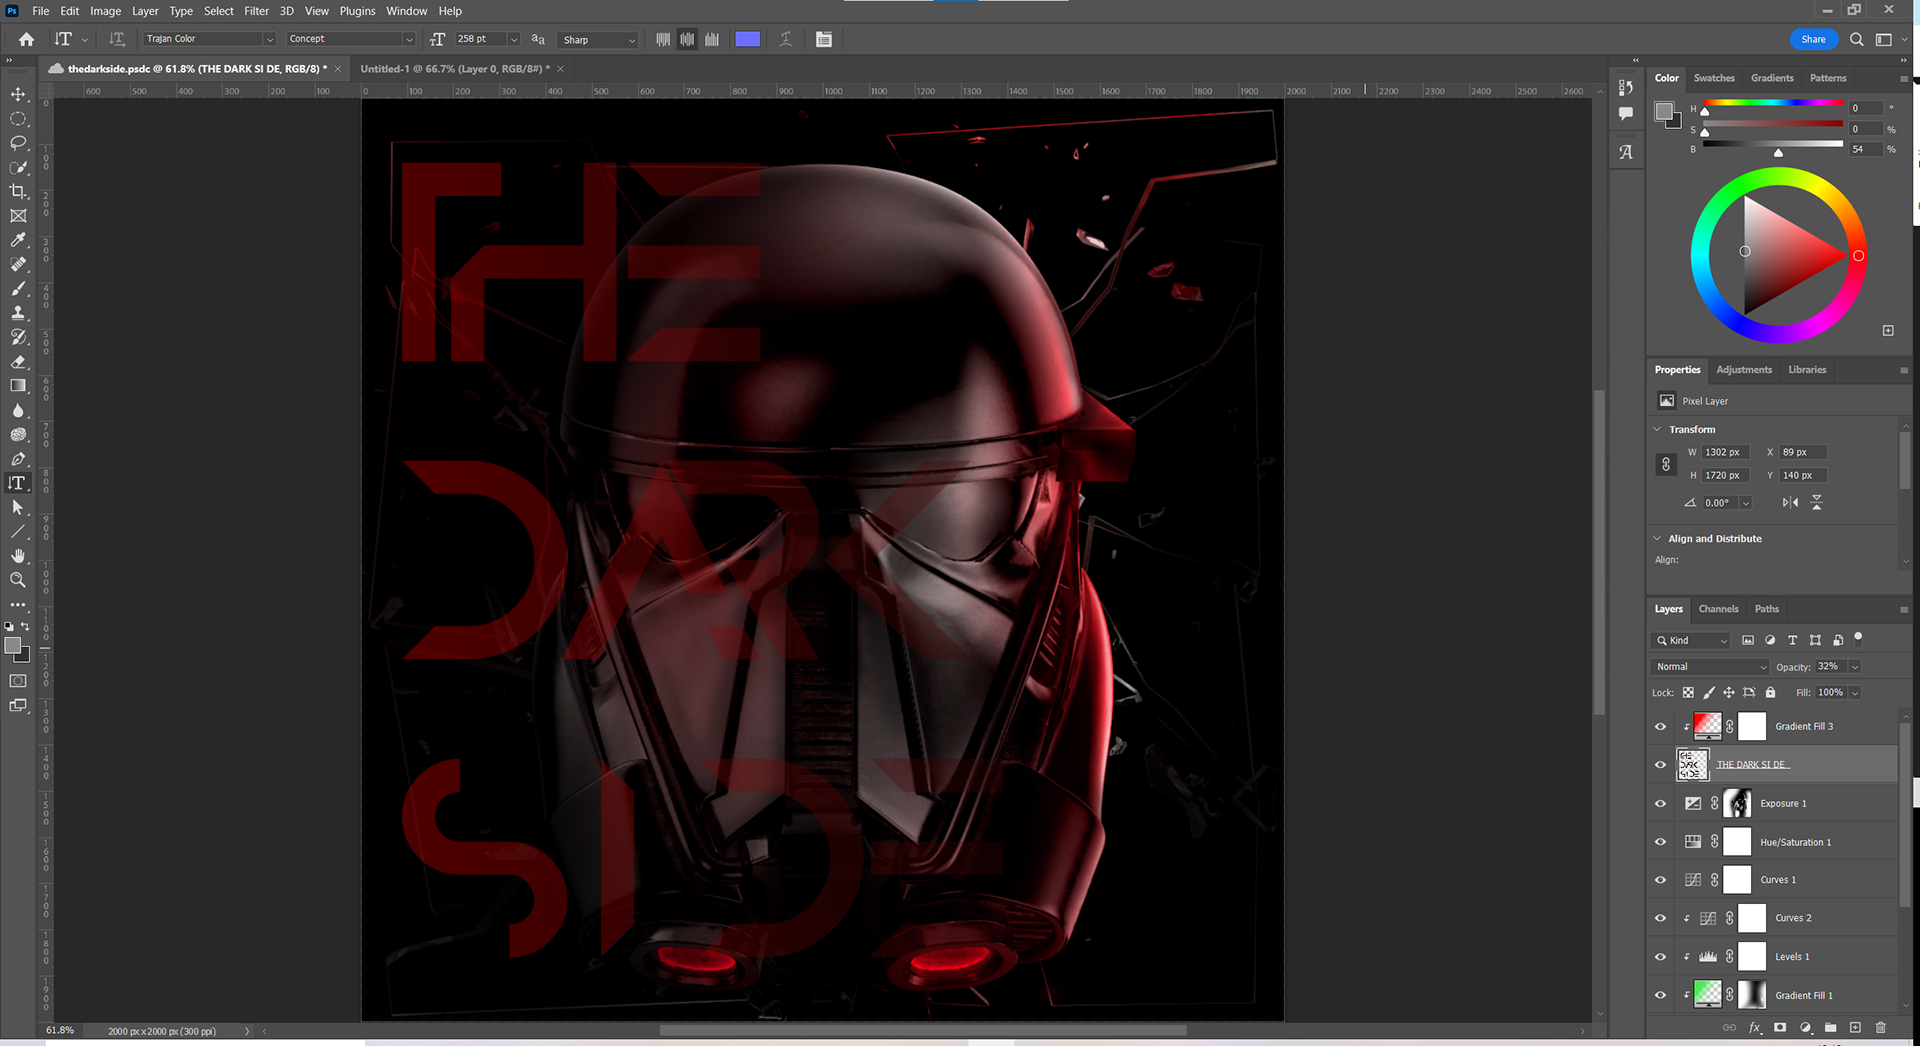Select the Crop tool

18,191
